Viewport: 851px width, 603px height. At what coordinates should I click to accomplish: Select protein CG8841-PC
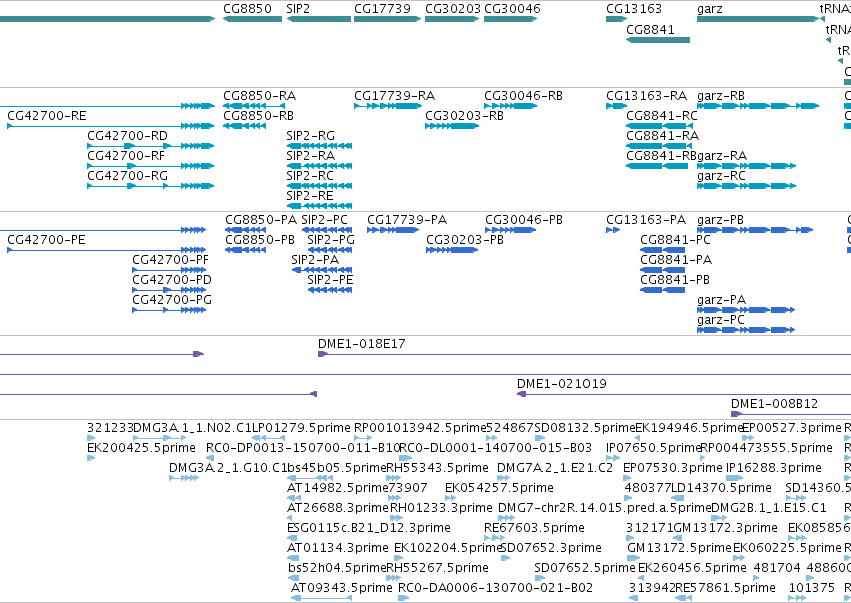(662, 250)
